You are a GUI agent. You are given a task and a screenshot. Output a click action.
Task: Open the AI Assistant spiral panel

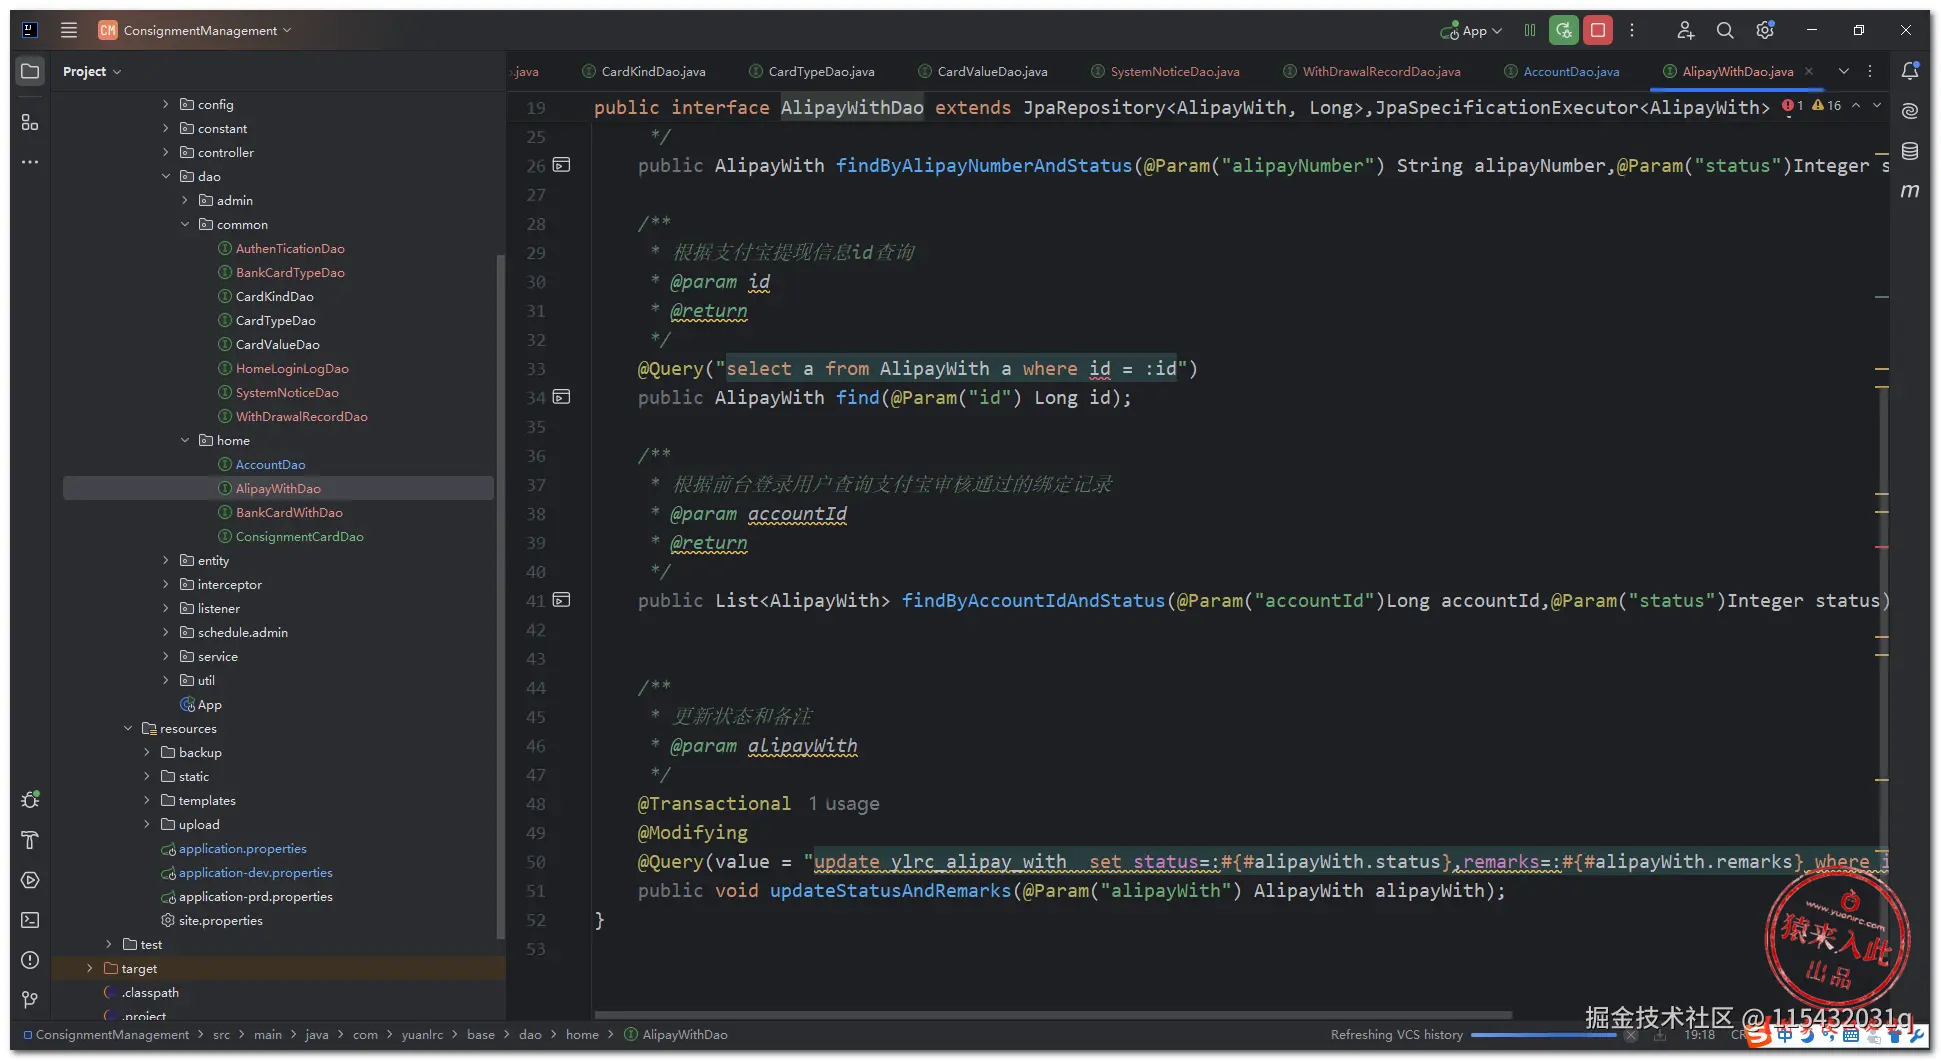pyautogui.click(x=1910, y=111)
